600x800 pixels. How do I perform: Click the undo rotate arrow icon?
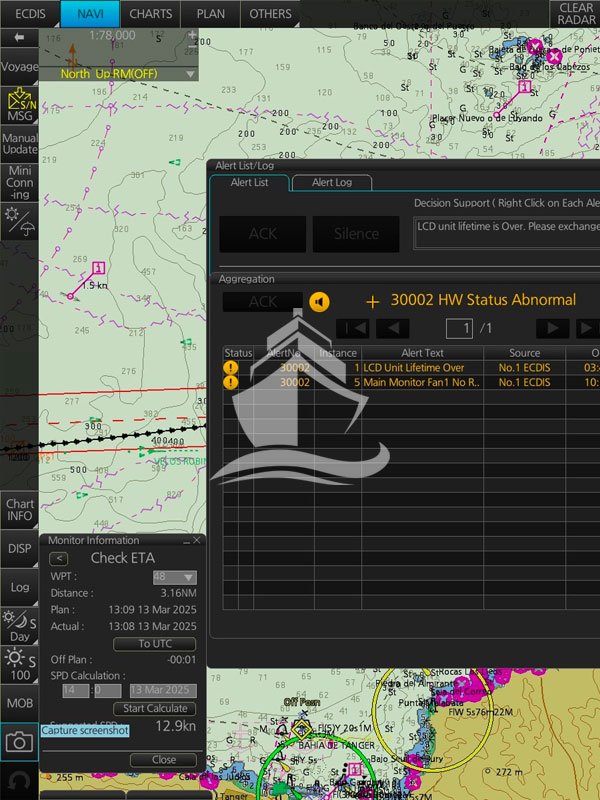pyautogui.click(x=19, y=781)
